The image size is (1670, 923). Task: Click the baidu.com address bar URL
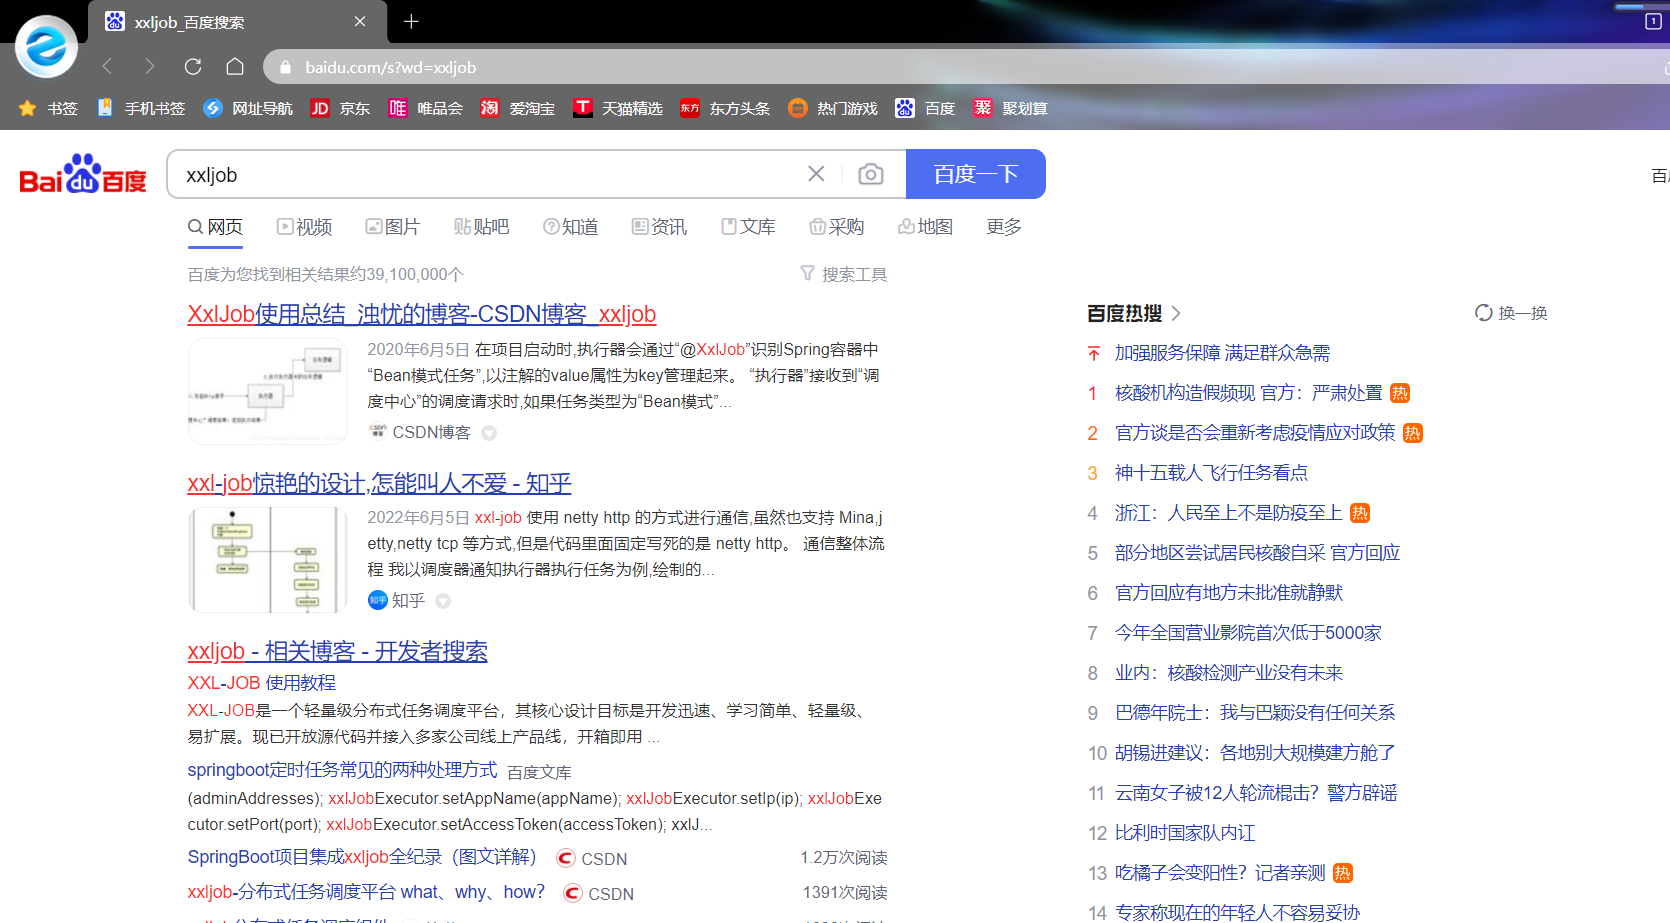tap(390, 67)
